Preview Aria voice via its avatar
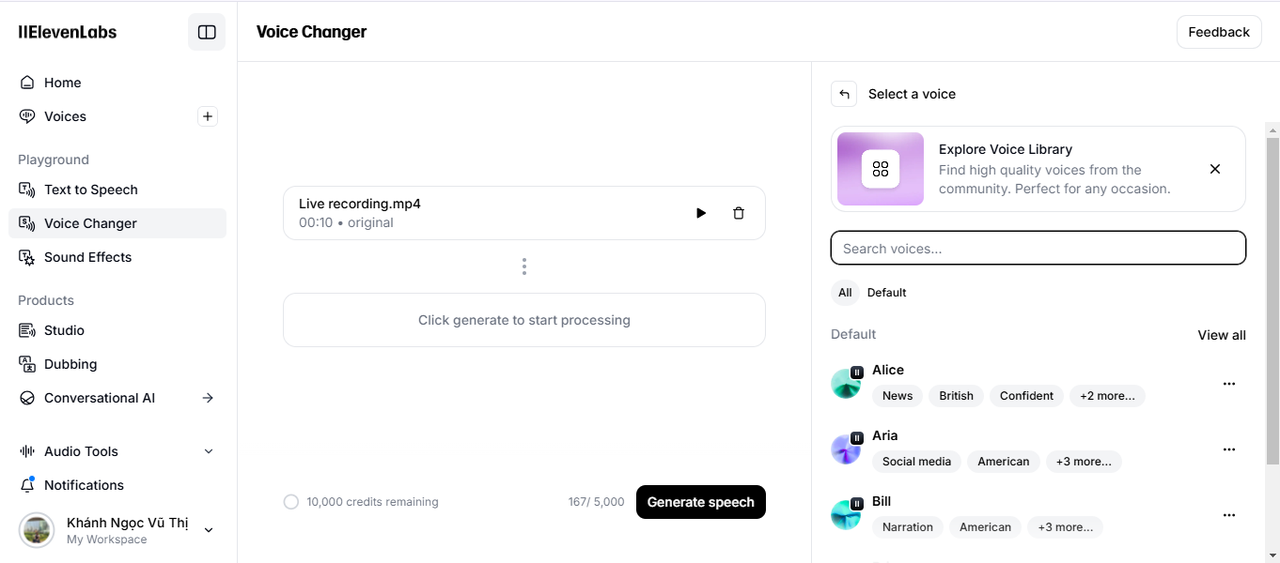This screenshot has height=563, width=1280. (846, 450)
